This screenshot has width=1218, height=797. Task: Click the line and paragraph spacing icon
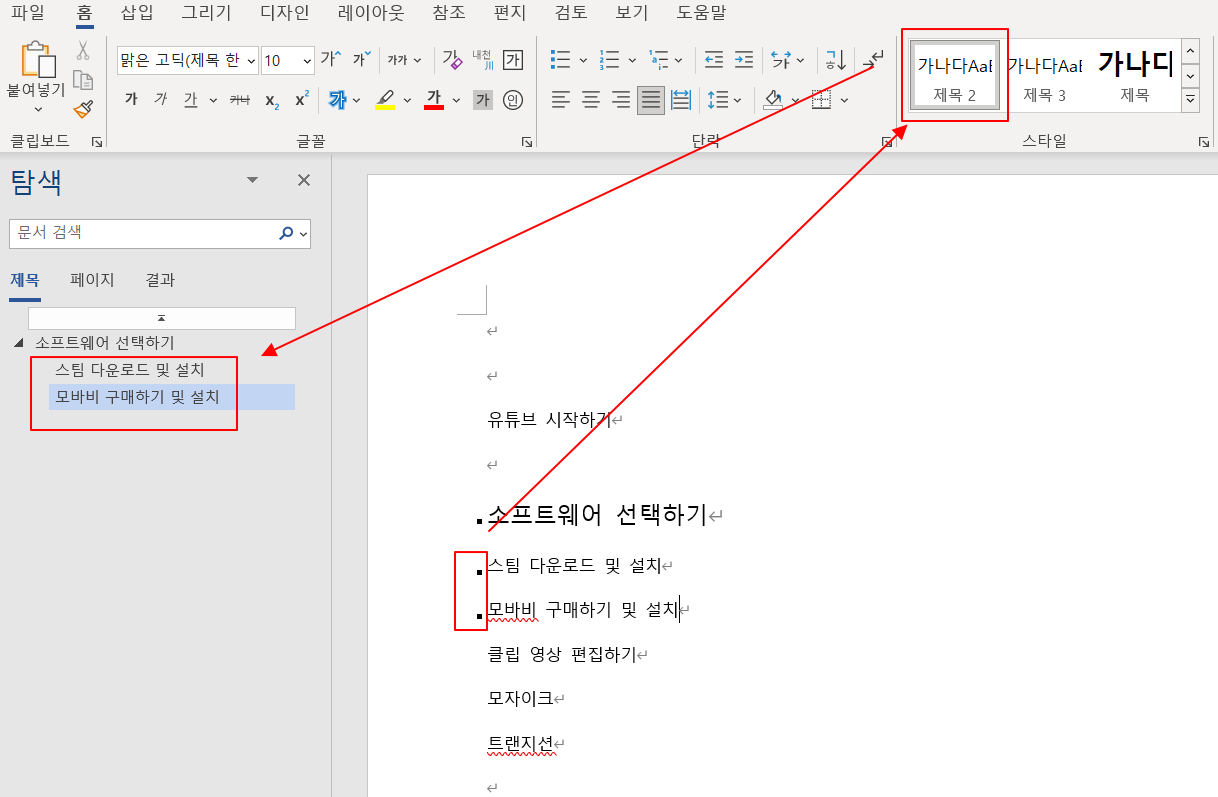(719, 100)
